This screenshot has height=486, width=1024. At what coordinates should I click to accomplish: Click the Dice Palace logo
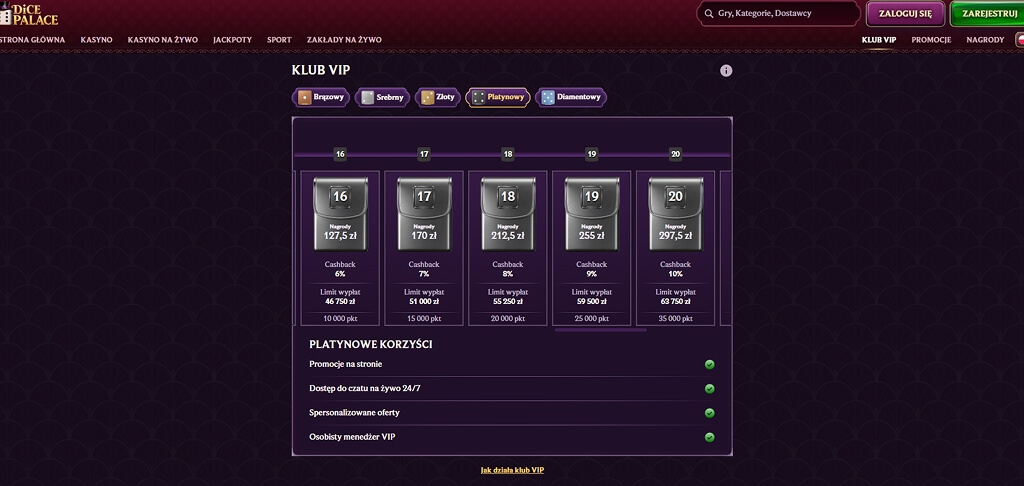[x=29, y=14]
